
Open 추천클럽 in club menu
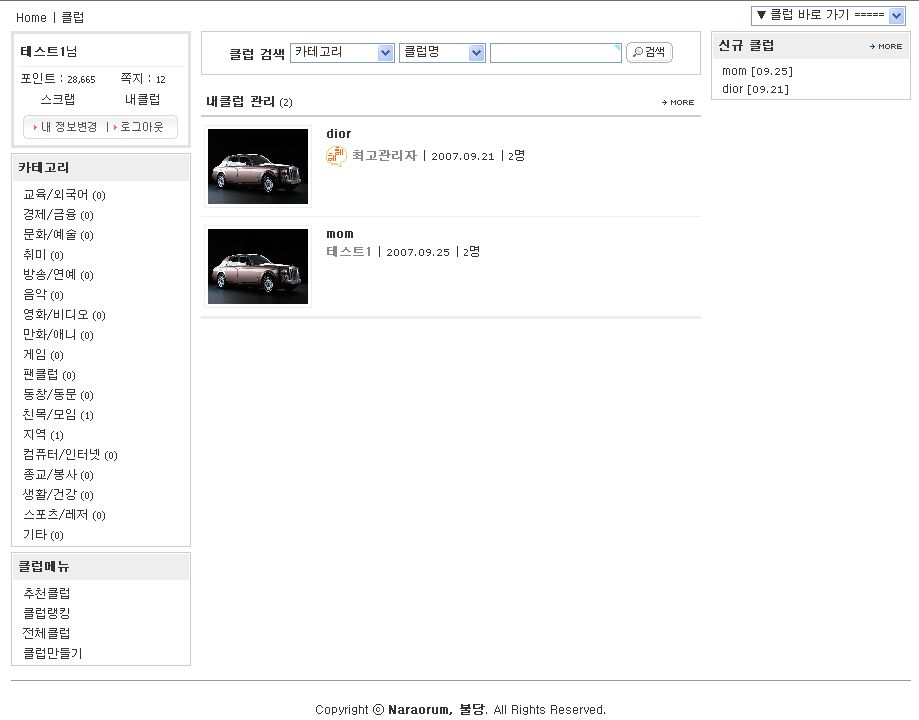tap(47, 594)
